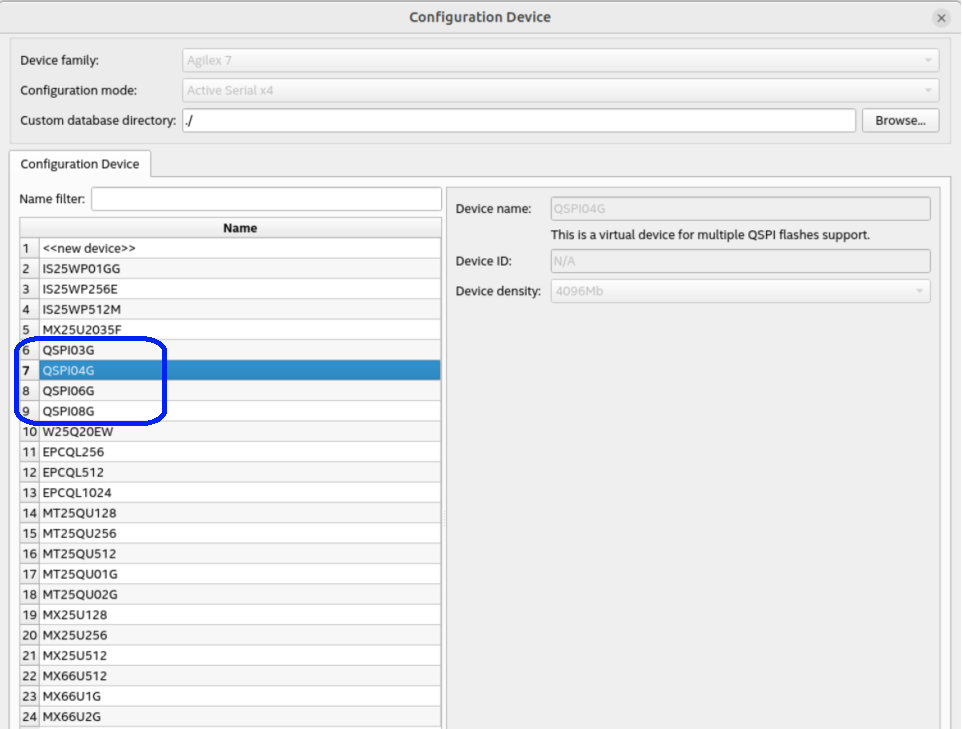Click the Name filter text box
The height and width of the screenshot is (729, 963).
(x=266, y=199)
